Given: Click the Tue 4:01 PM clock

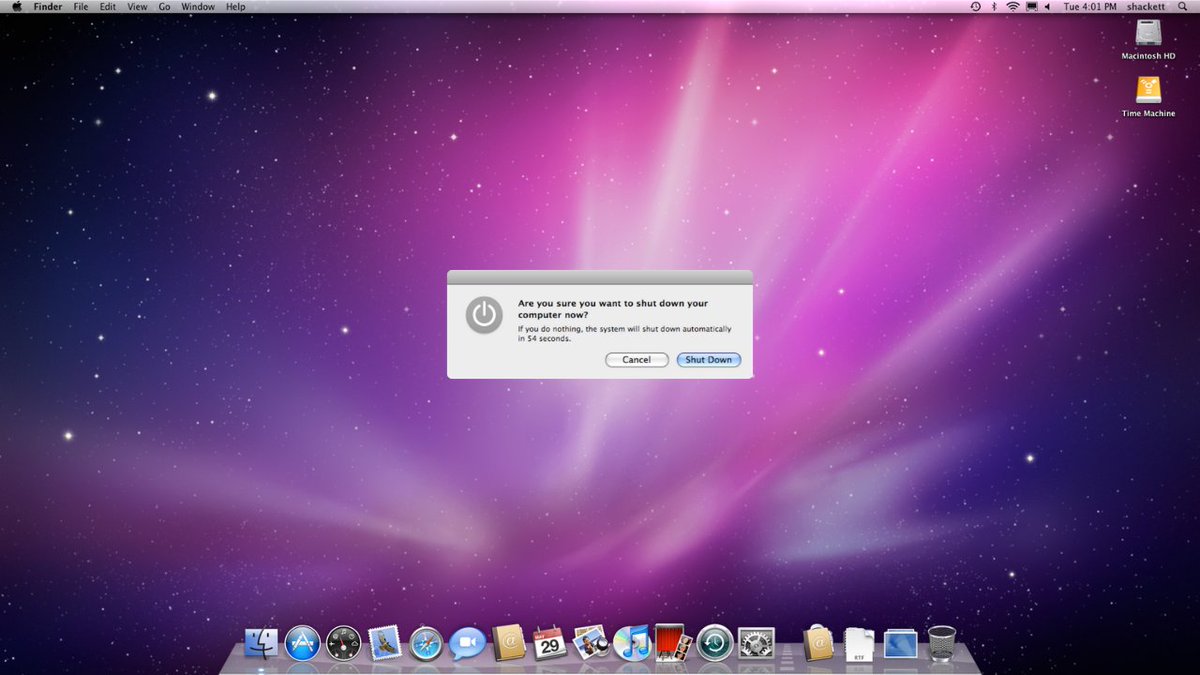Looking at the screenshot, I should [1090, 7].
